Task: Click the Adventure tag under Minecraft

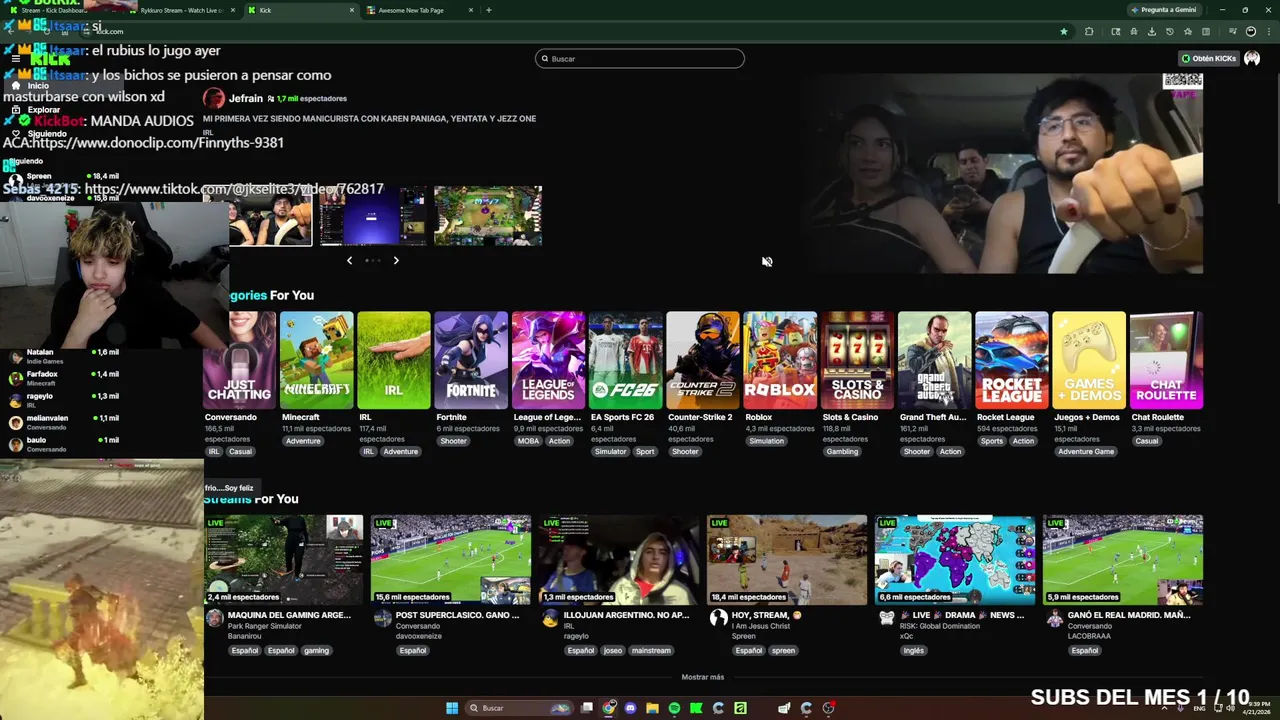Action: 303,441
